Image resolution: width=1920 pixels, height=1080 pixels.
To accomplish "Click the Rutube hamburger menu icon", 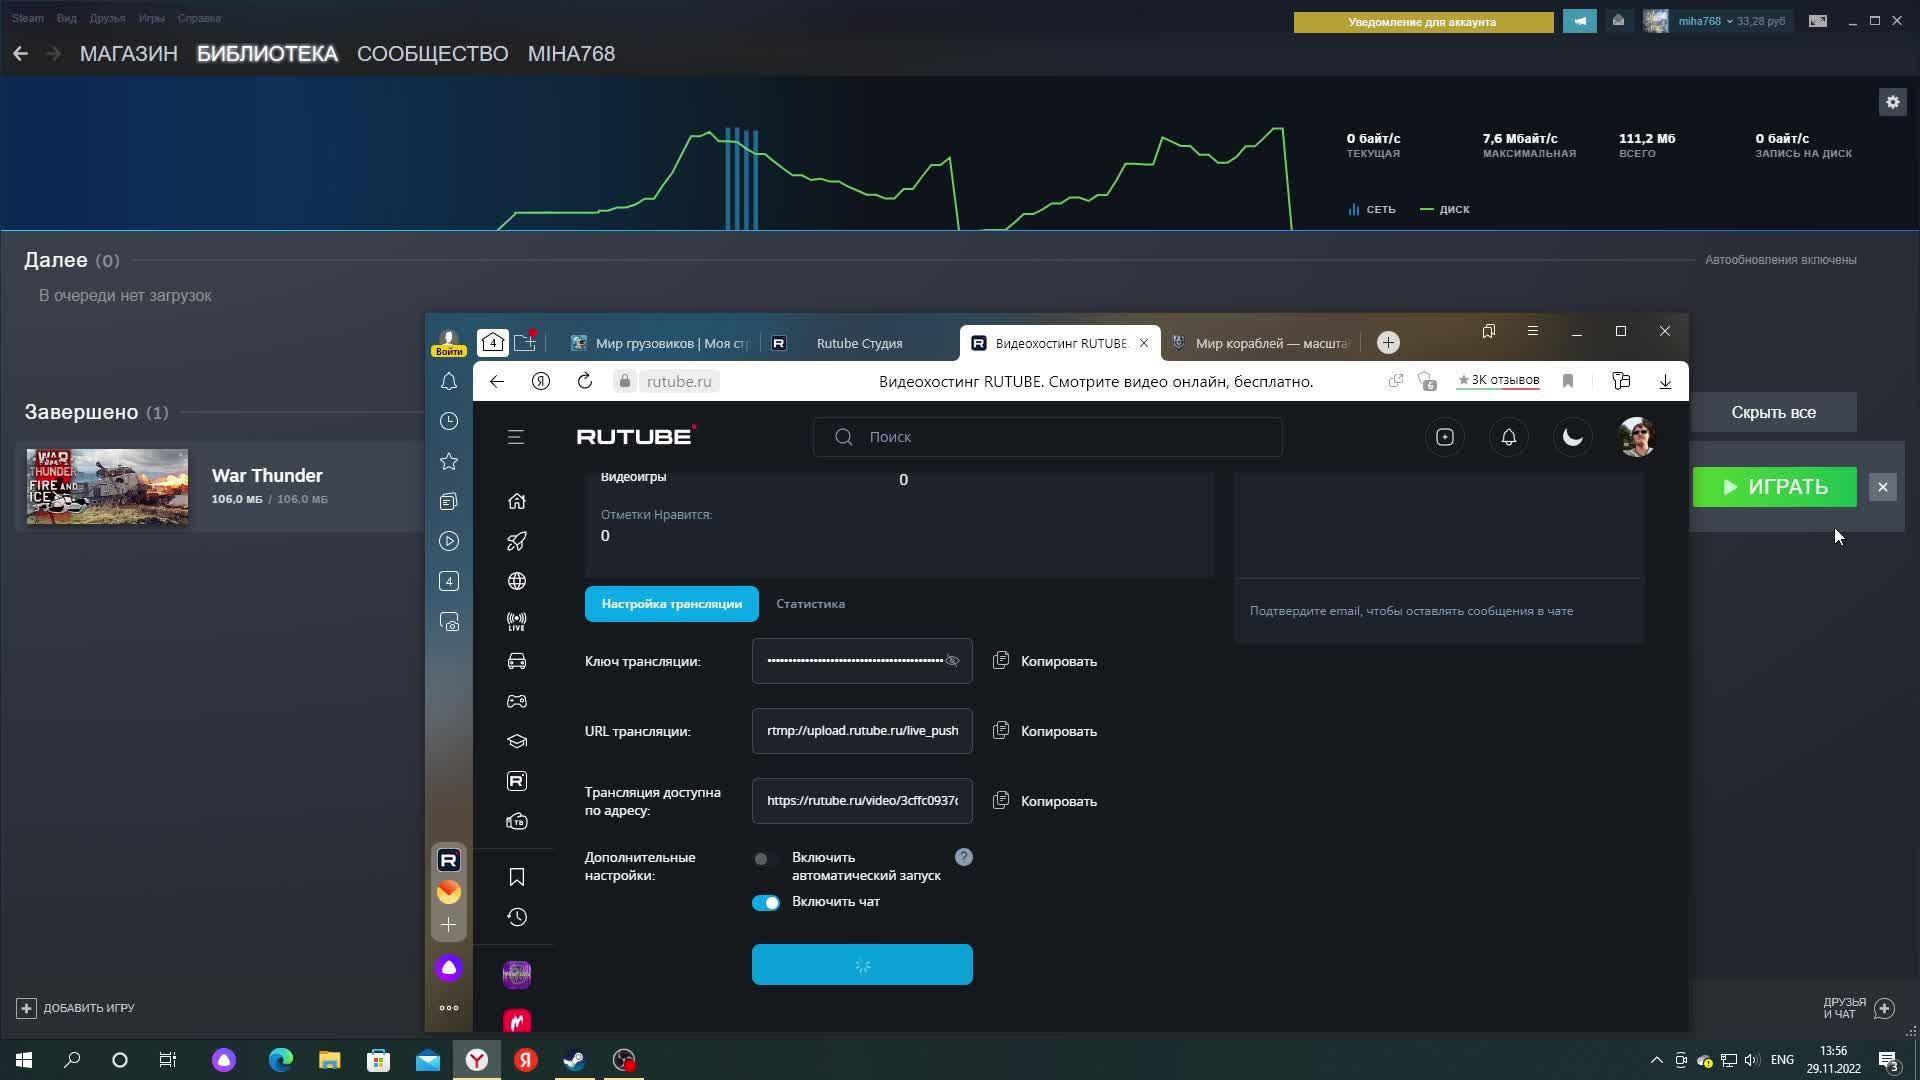I will click(x=516, y=437).
